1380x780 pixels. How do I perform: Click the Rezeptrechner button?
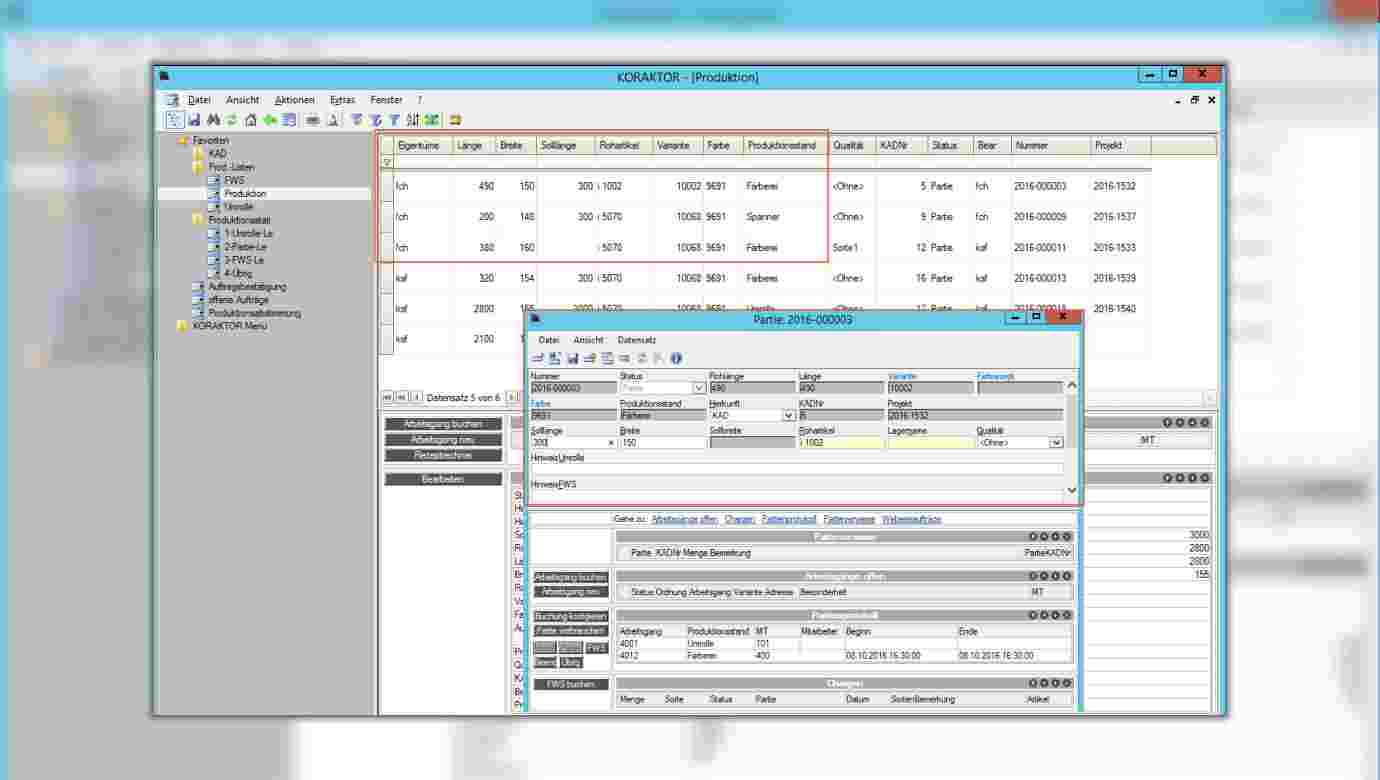(443, 455)
